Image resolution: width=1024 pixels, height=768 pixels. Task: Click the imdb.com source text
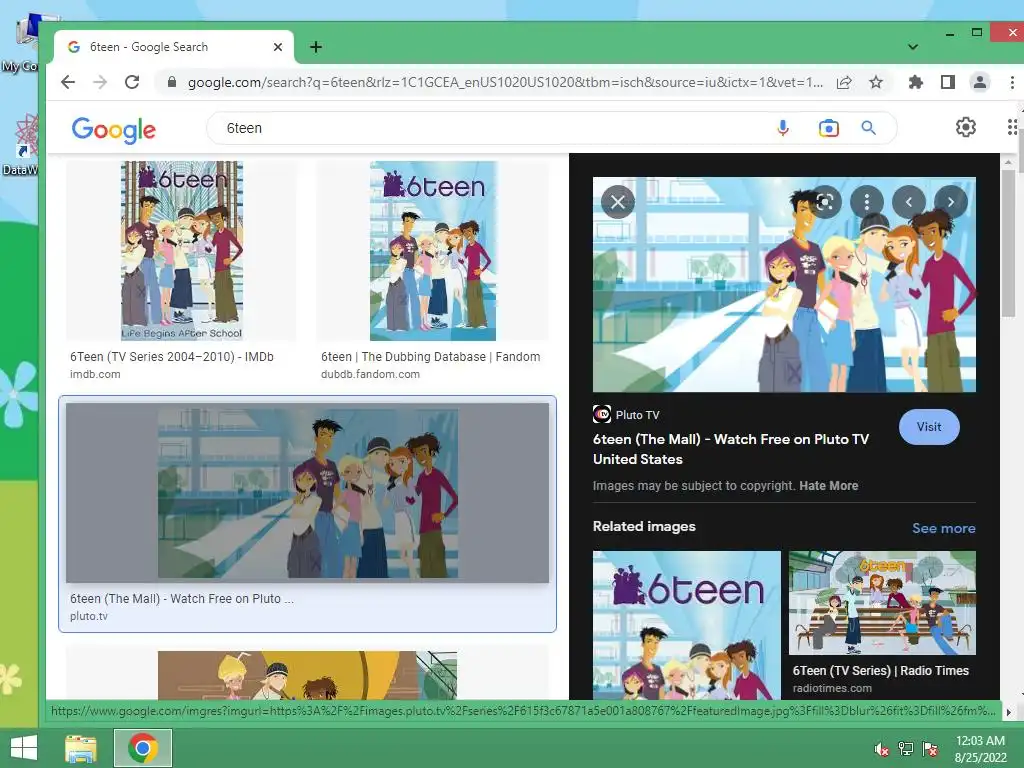(x=95, y=374)
